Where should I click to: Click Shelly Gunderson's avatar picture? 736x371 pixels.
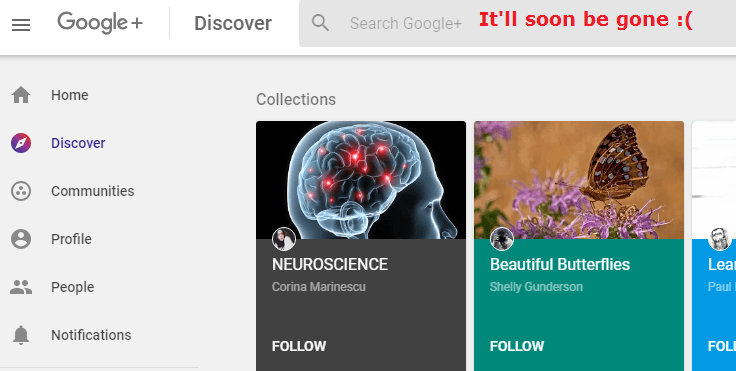coord(502,239)
